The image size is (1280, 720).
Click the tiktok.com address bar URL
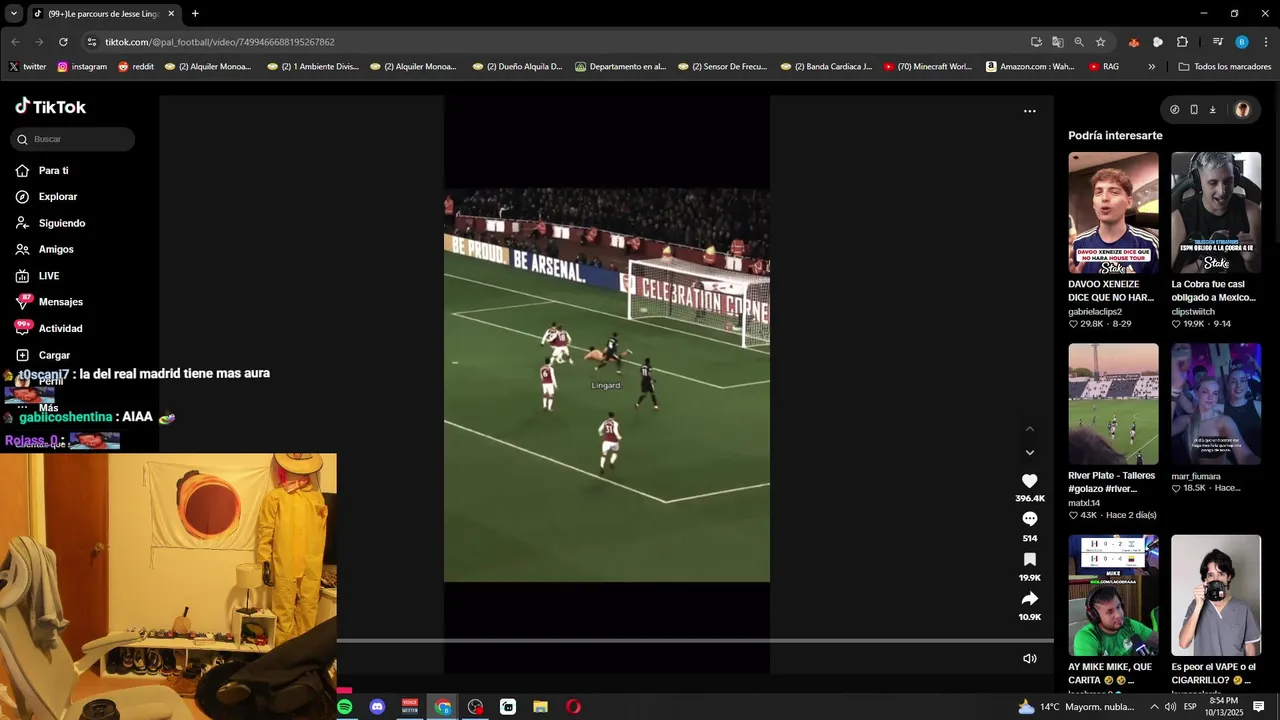[x=220, y=42]
